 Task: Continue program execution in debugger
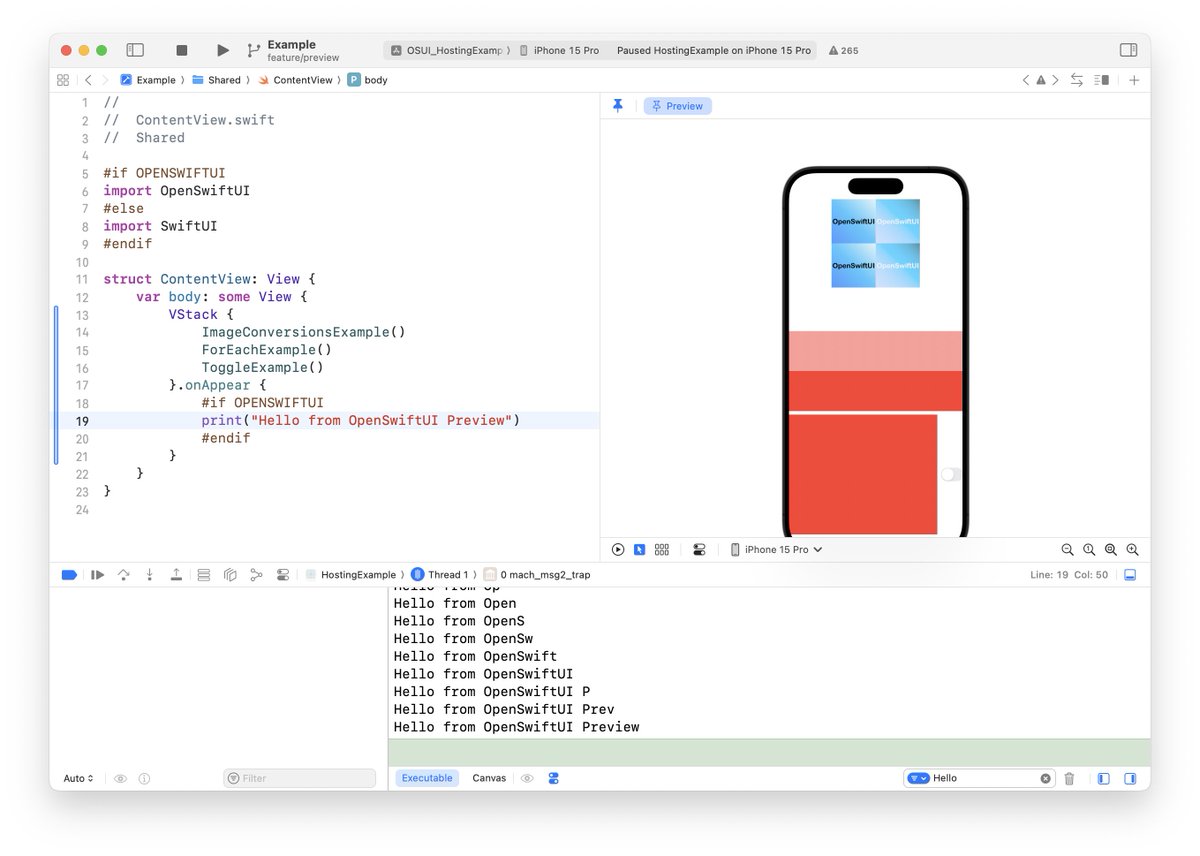click(x=97, y=575)
